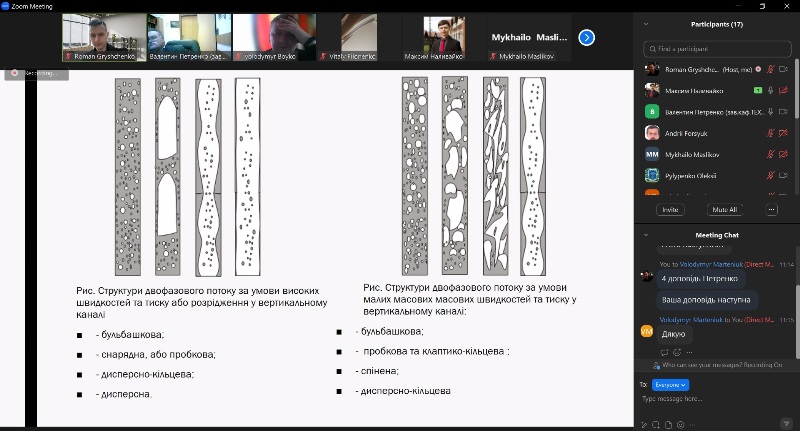800x431 pixels.
Task: Click Andrii Forsyuk's disabled camera icon
Action: tap(784, 133)
